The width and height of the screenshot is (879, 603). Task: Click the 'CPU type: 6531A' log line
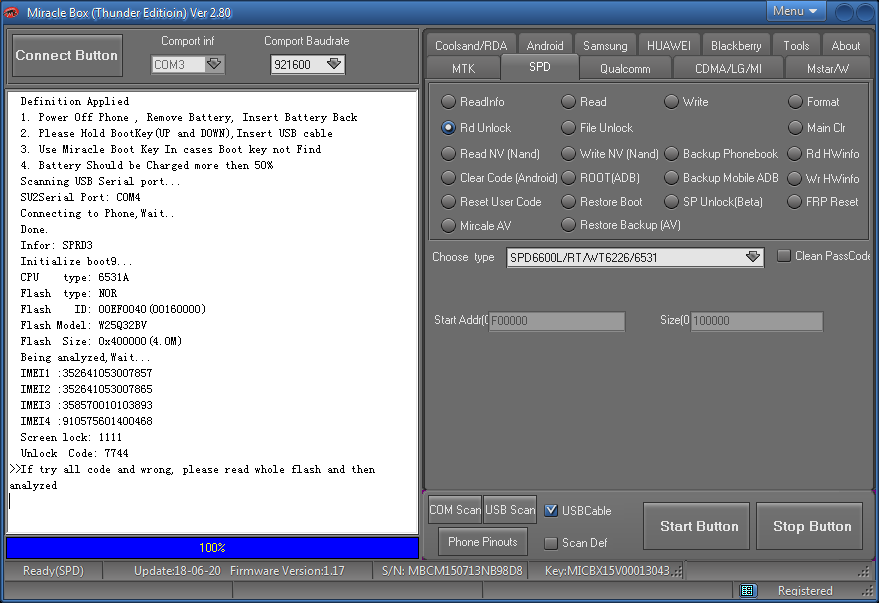point(75,277)
